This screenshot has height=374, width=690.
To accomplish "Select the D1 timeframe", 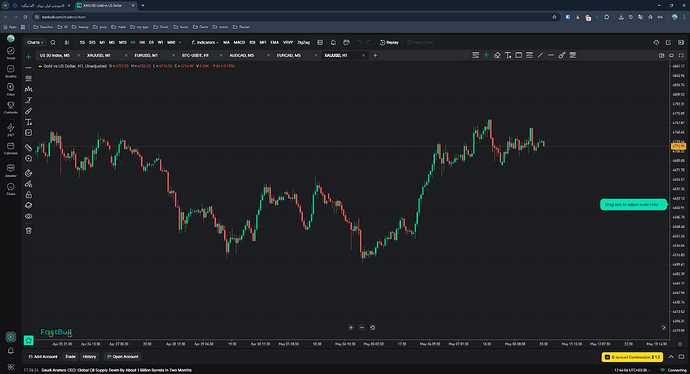I will click(x=151, y=43).
